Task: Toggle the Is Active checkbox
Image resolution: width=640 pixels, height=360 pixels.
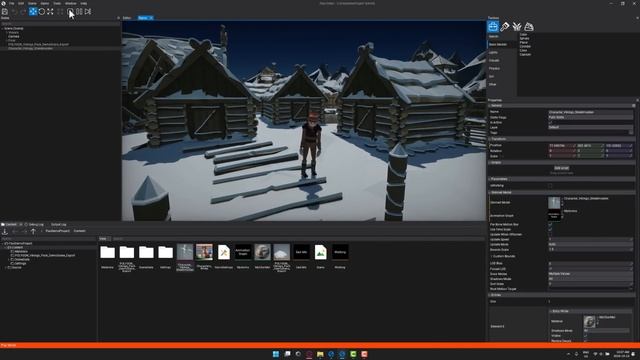Action: (x=550, y=122)
